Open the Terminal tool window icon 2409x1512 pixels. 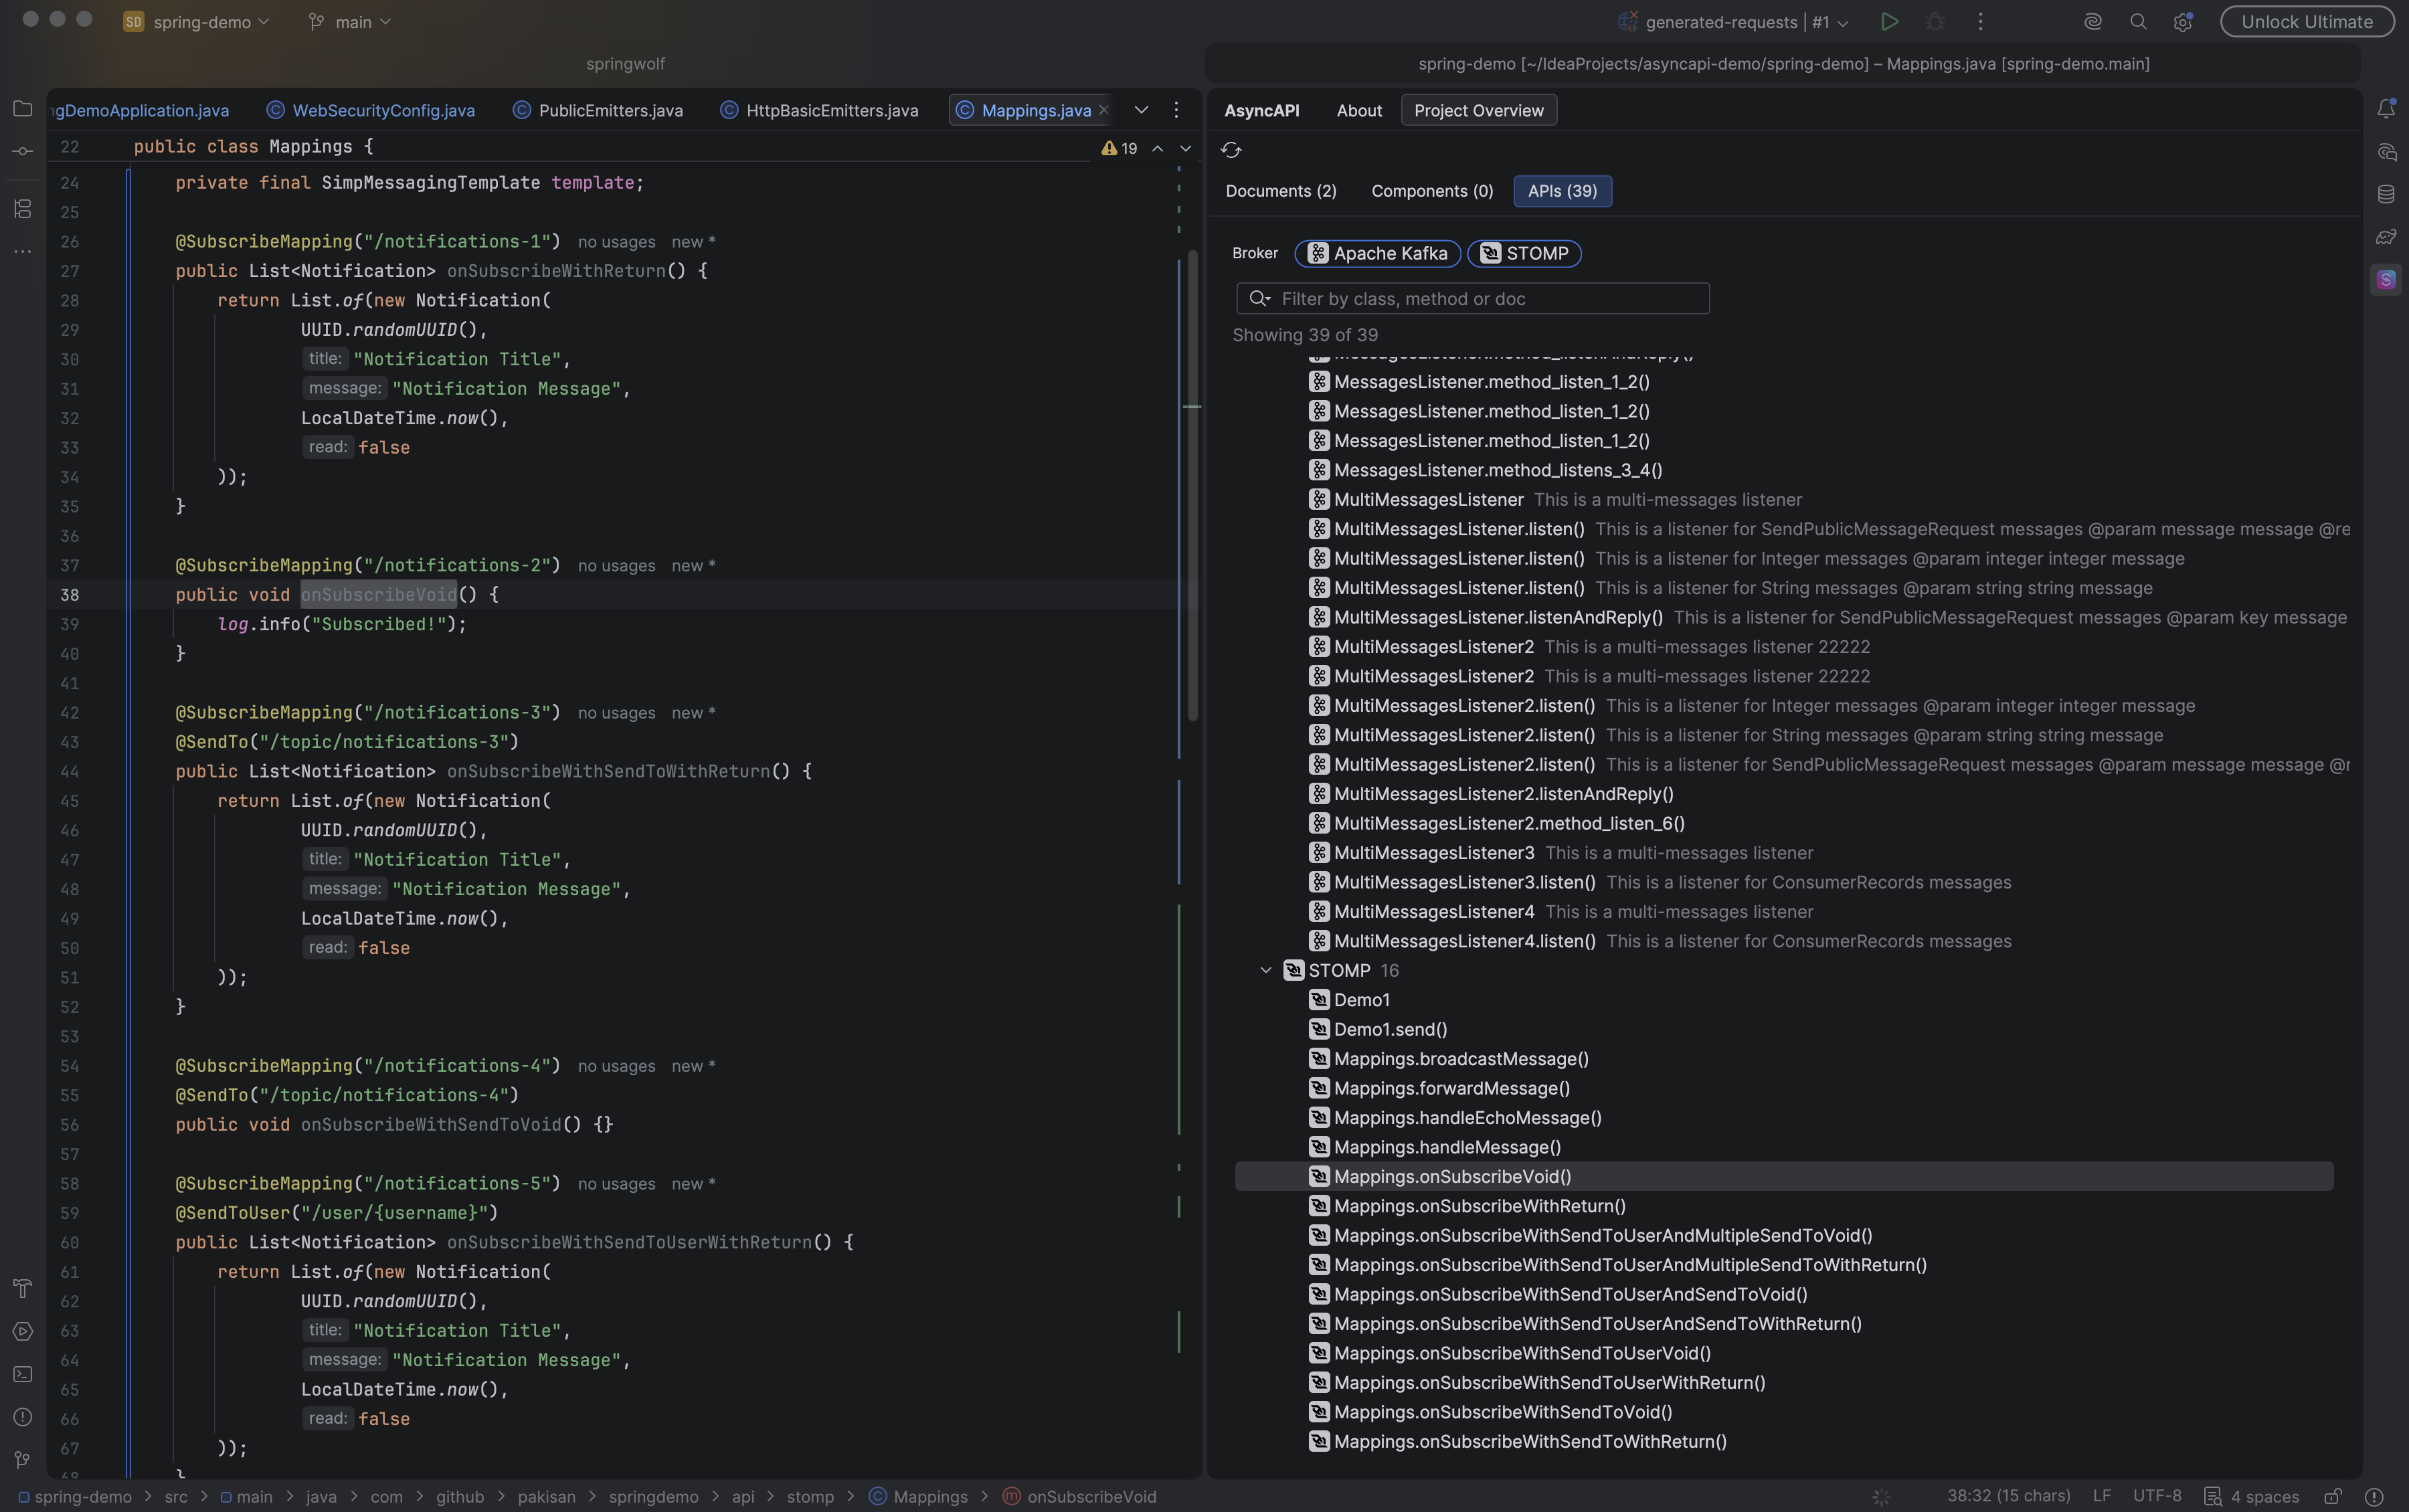pyautogui.click(x=22, y=1374)
